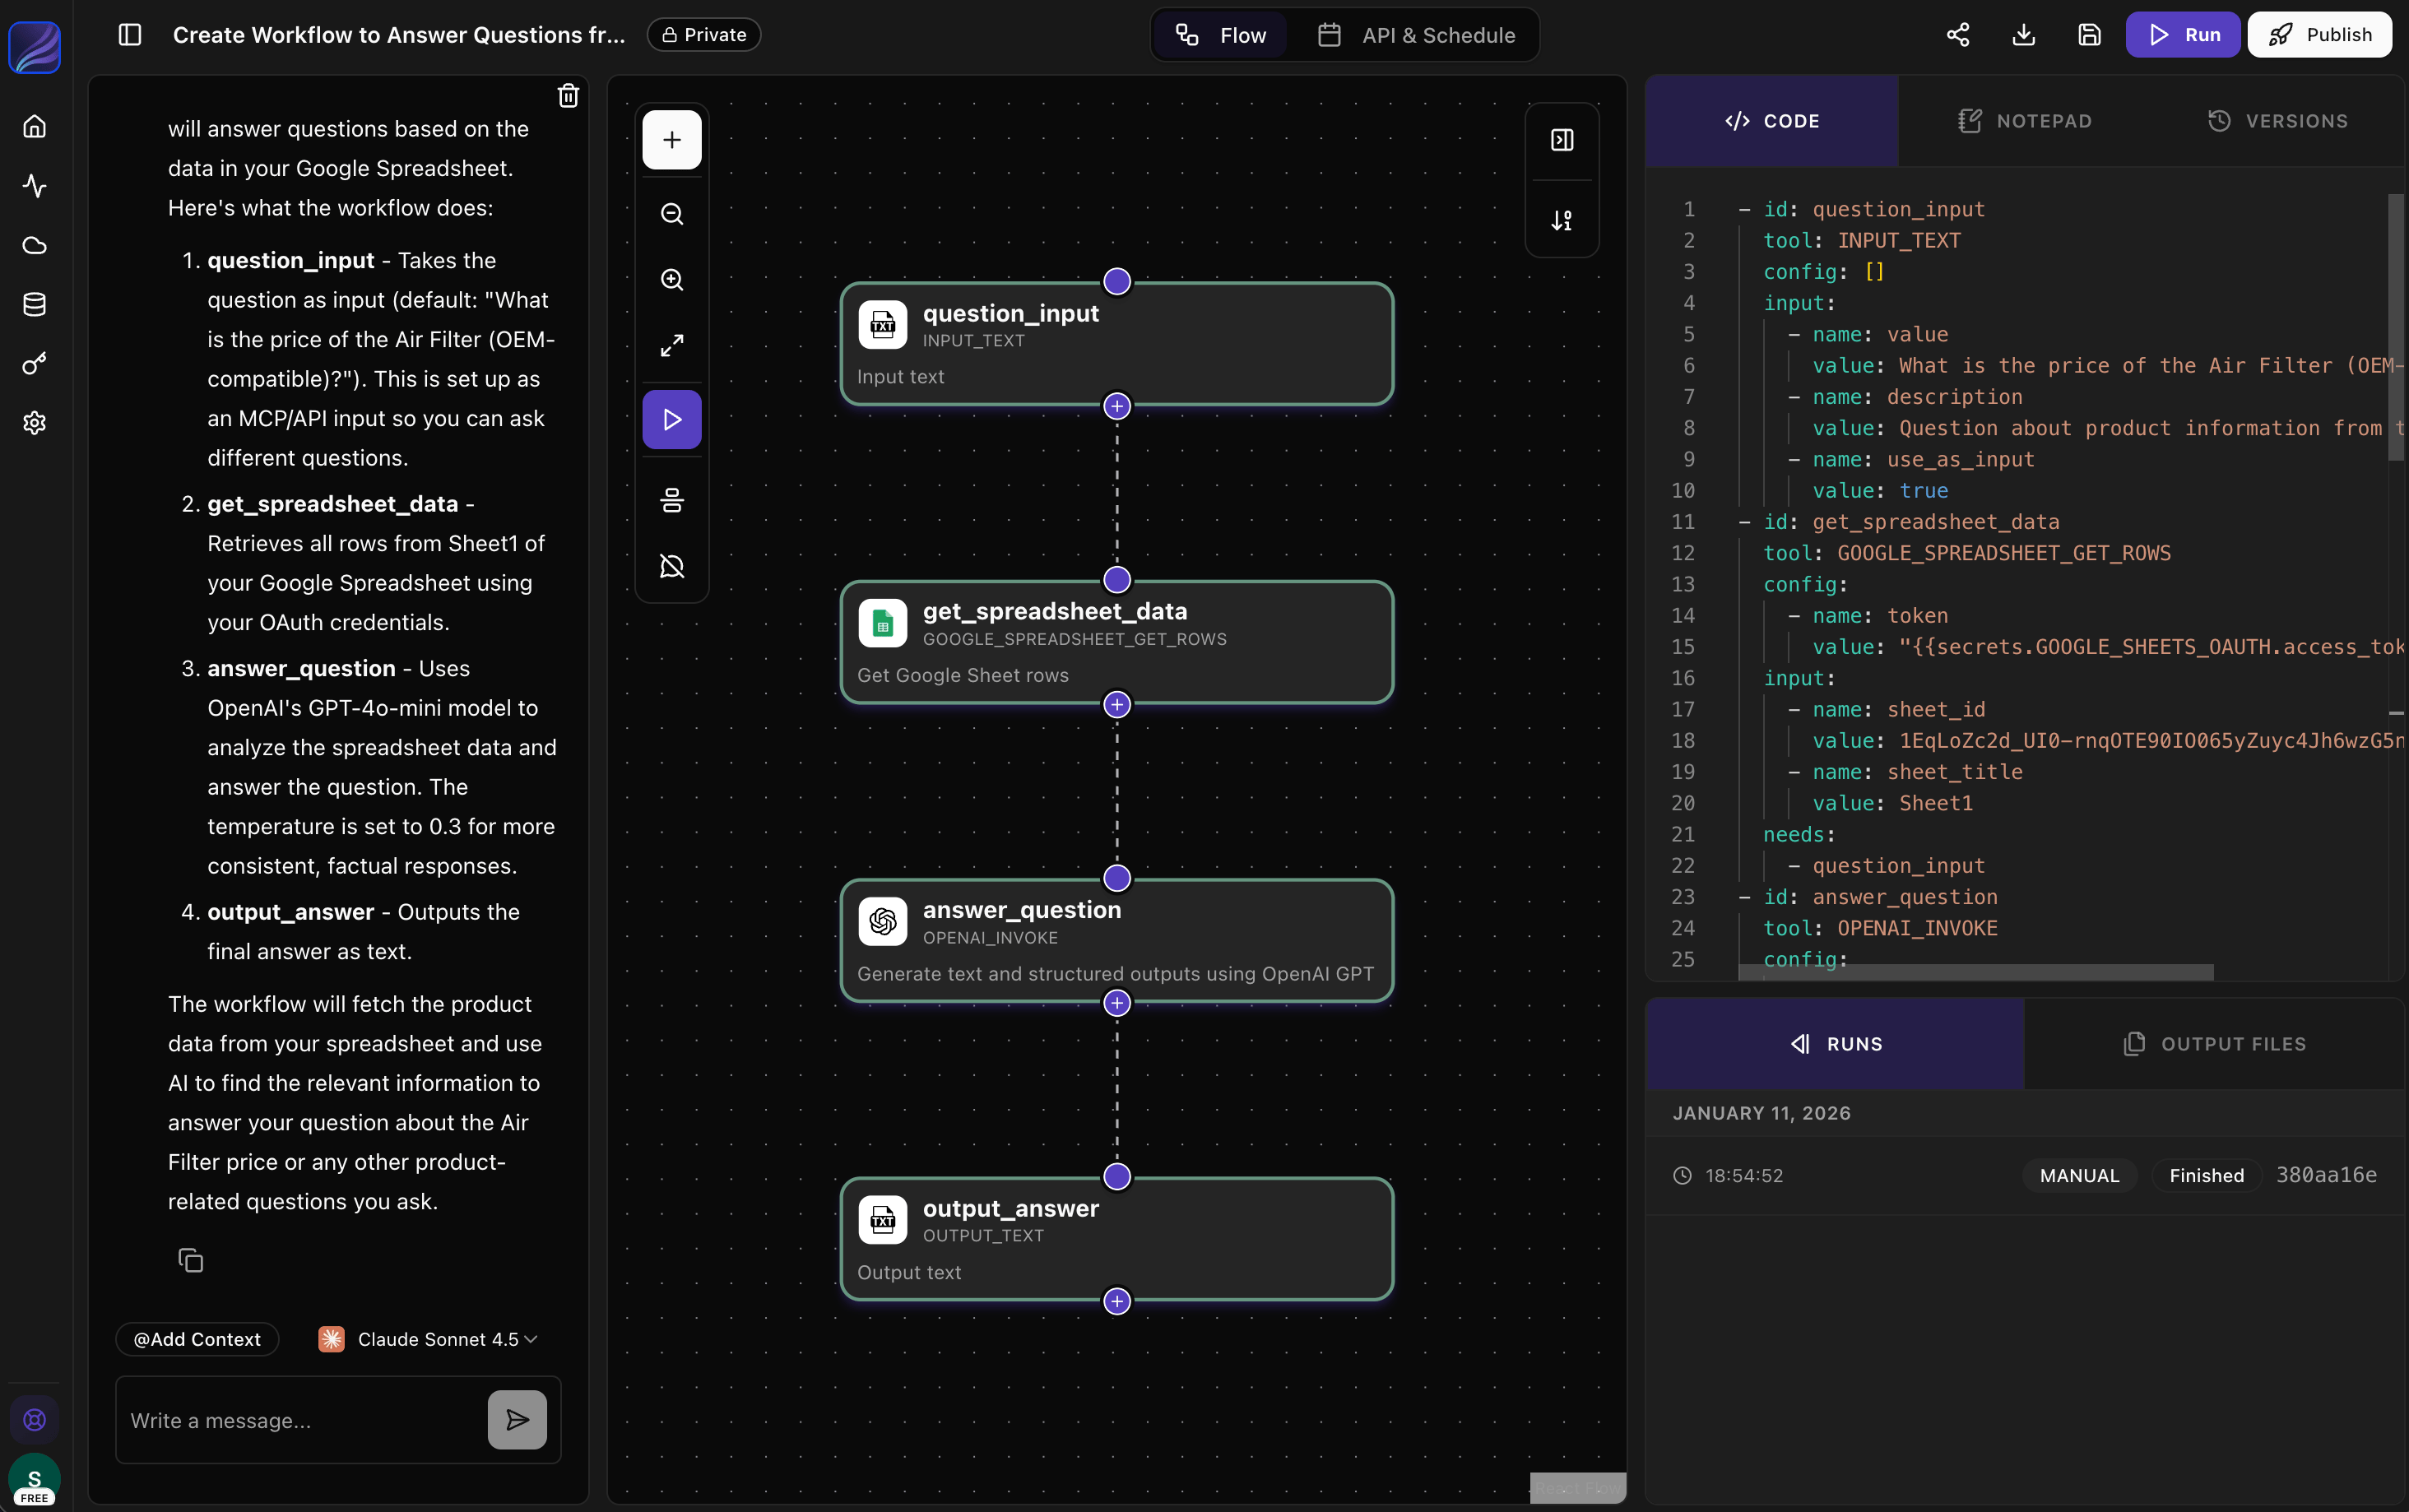Open the cloud icon in sidebar
Screen dimensions: 2409x1512
pyautogui.click(x=35, y=245)
